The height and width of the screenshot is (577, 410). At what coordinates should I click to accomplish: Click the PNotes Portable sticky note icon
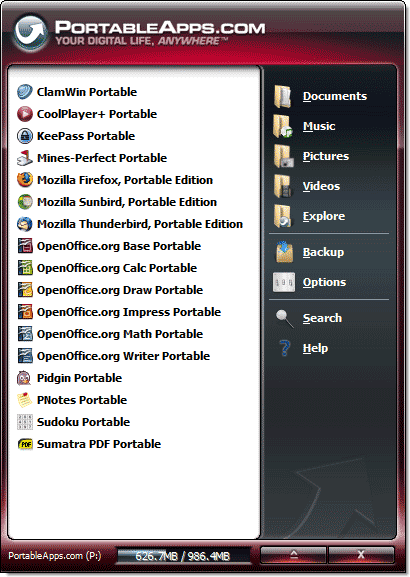coord(25,400)
